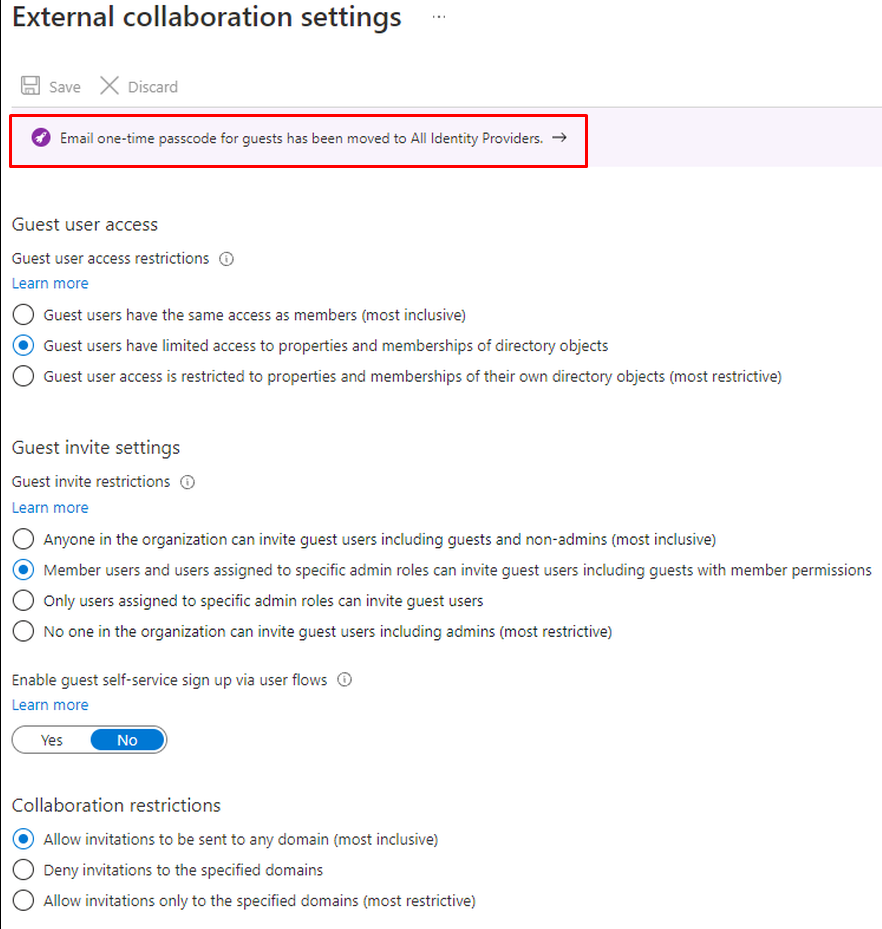Open info icon next to Guest user access restrictions
This screenshot has width=882, height=929.
[x=226, y=259]
